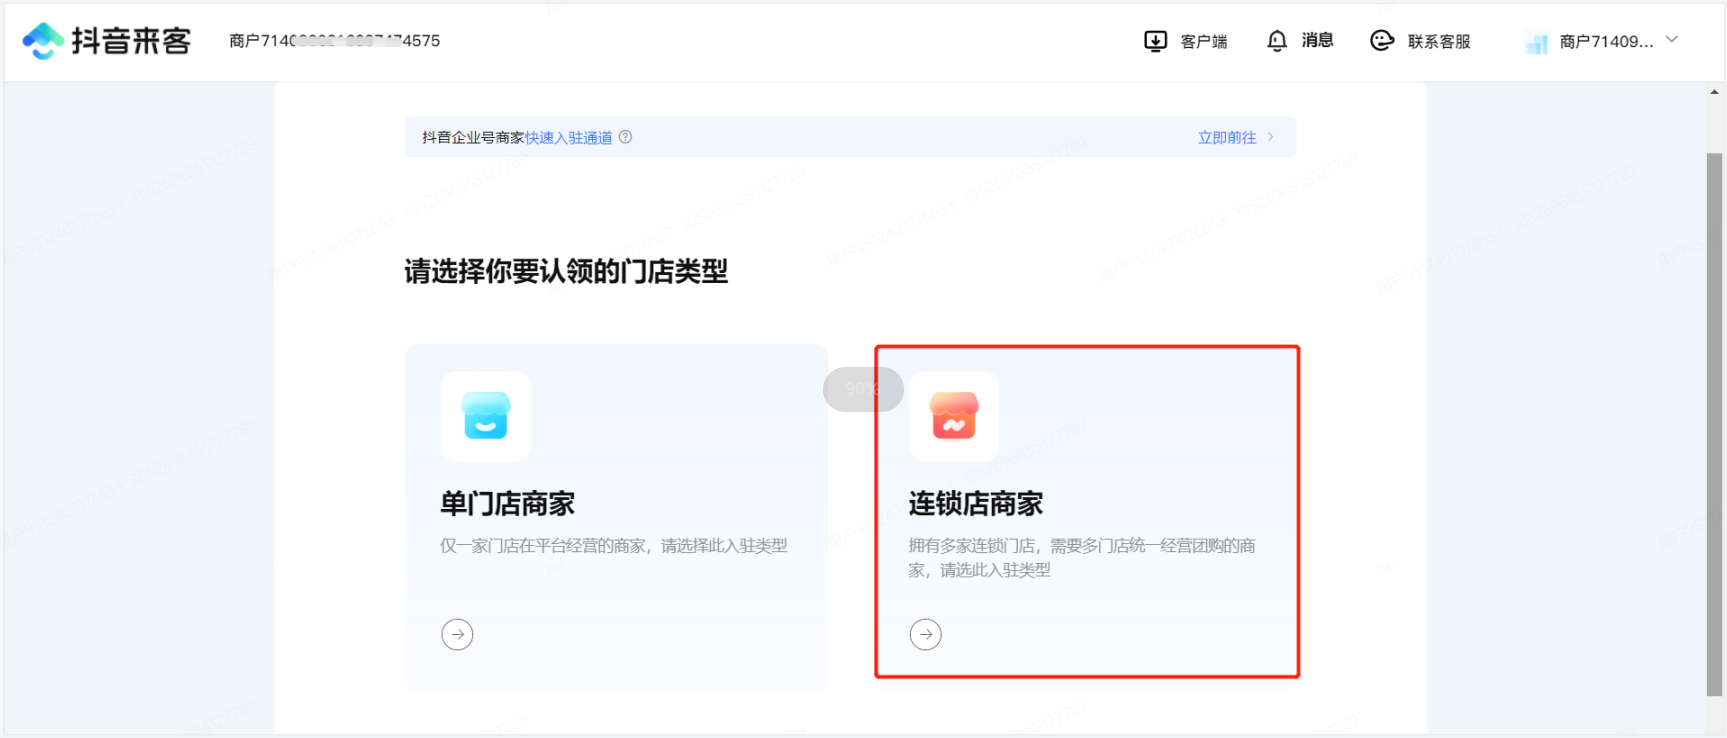Click the red 连锁店商家 shop icon
This screenshot has width=1727, height=738.
point(954,416)
